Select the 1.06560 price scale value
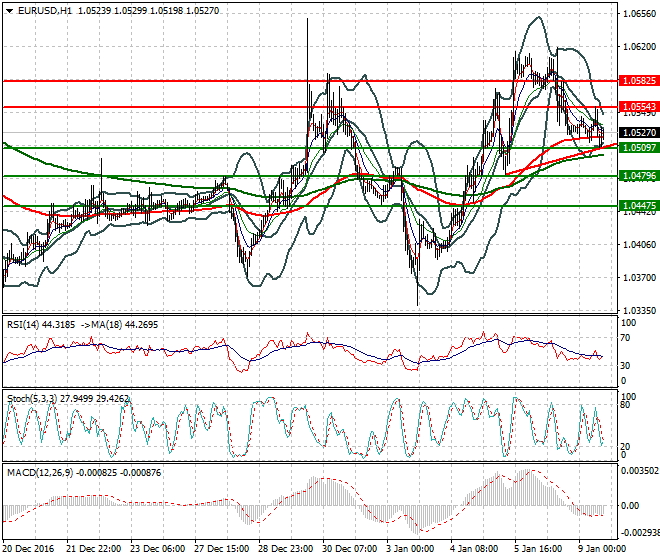Screen dimensions: 660x560 pos(639,14)
